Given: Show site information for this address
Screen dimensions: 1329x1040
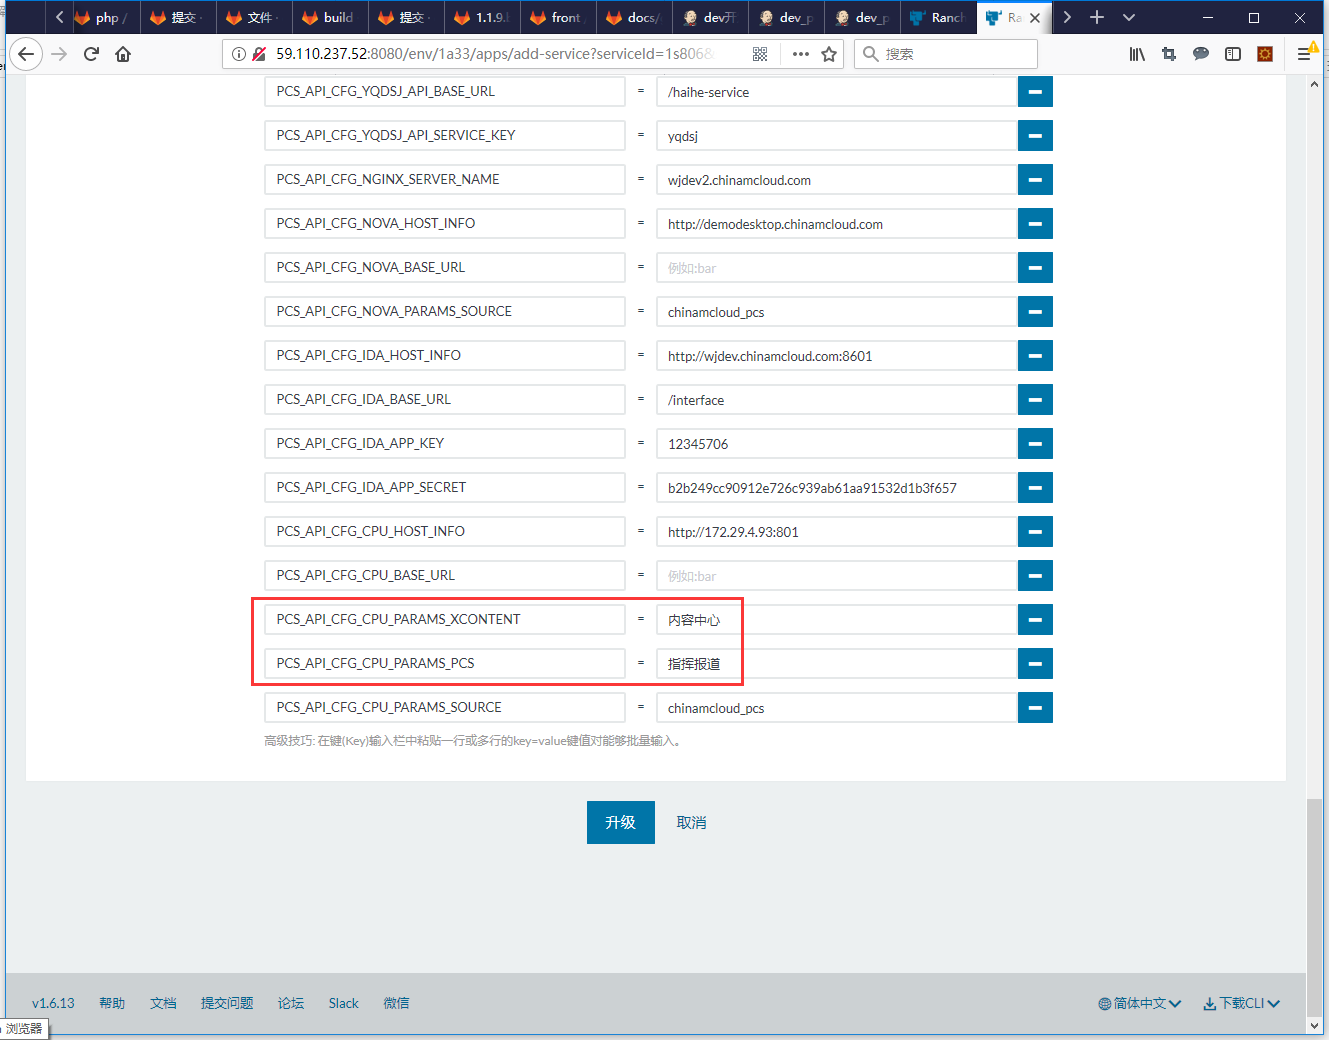Looking at the screenshot, I should (239, 54).
